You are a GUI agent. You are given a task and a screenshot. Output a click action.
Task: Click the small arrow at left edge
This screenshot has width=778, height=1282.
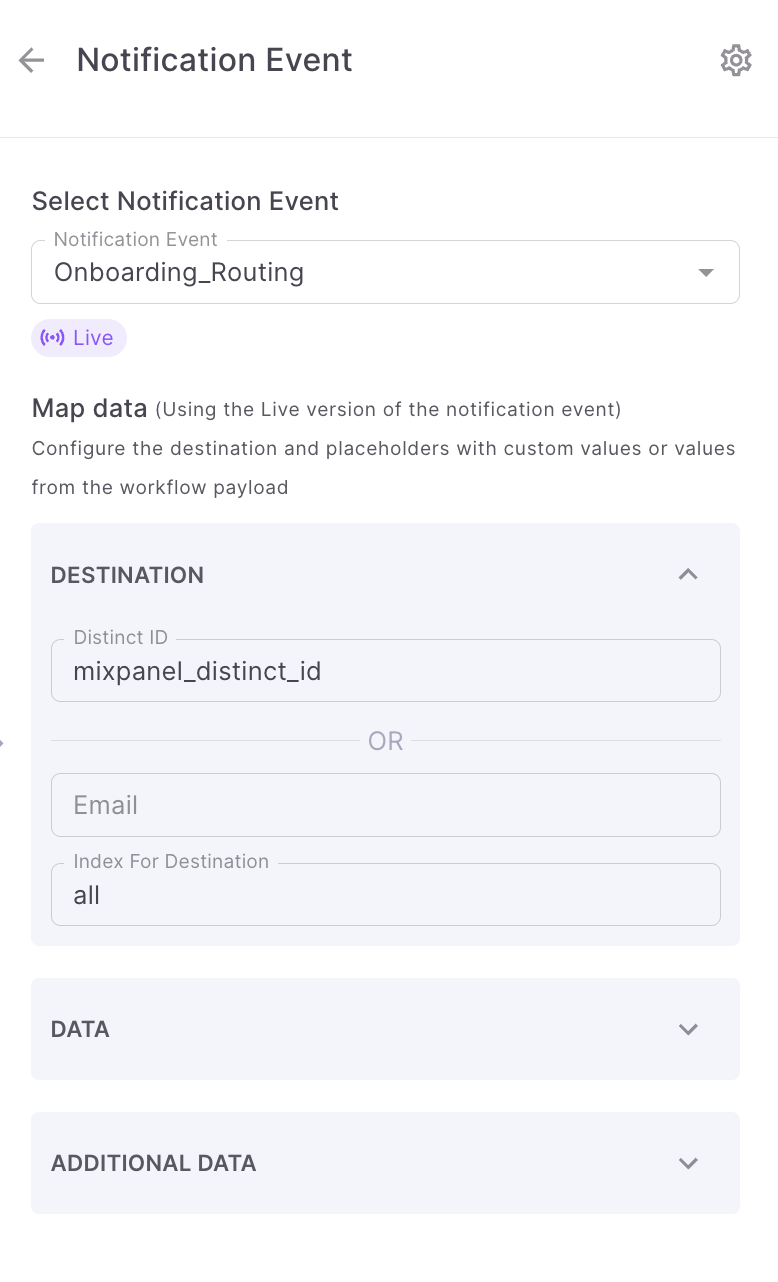click(3, 742)
